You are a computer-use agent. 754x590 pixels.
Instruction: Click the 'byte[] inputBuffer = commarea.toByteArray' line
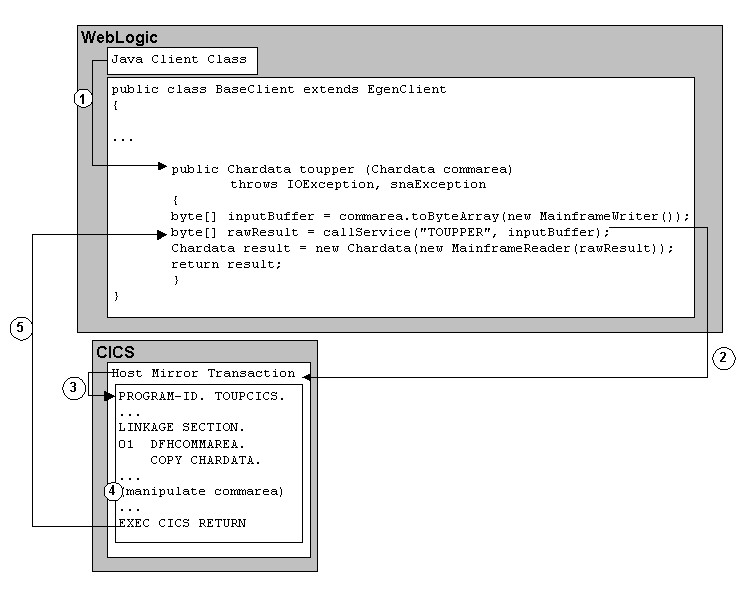(x=430, y=216)
